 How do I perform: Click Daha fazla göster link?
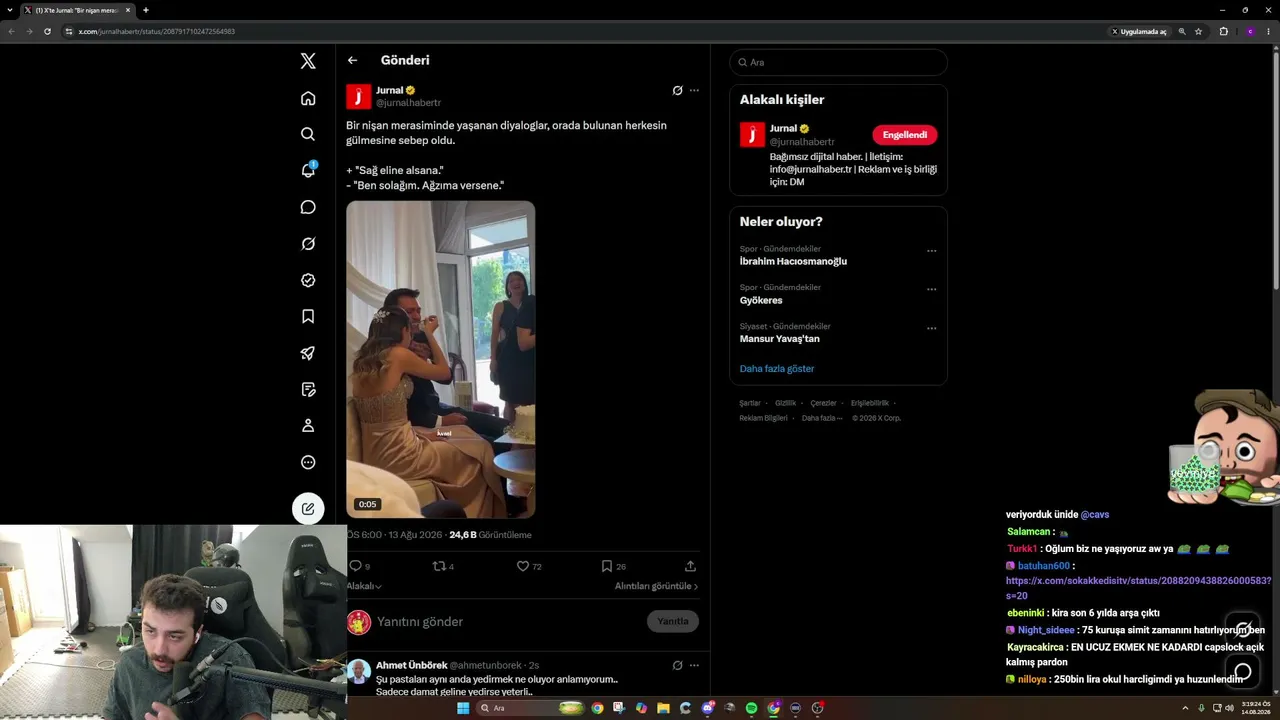tap(777, 369)
